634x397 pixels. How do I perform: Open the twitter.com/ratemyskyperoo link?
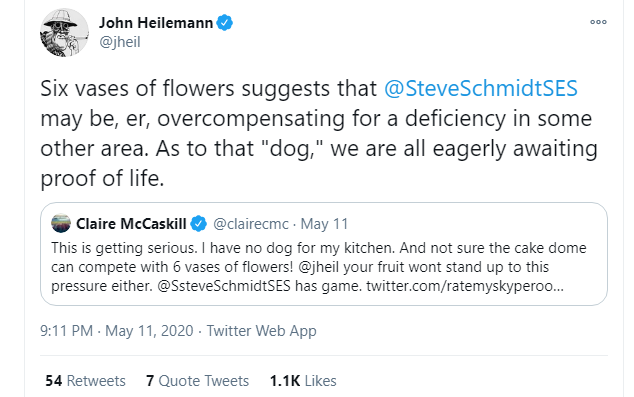click(x=465, y=286)
